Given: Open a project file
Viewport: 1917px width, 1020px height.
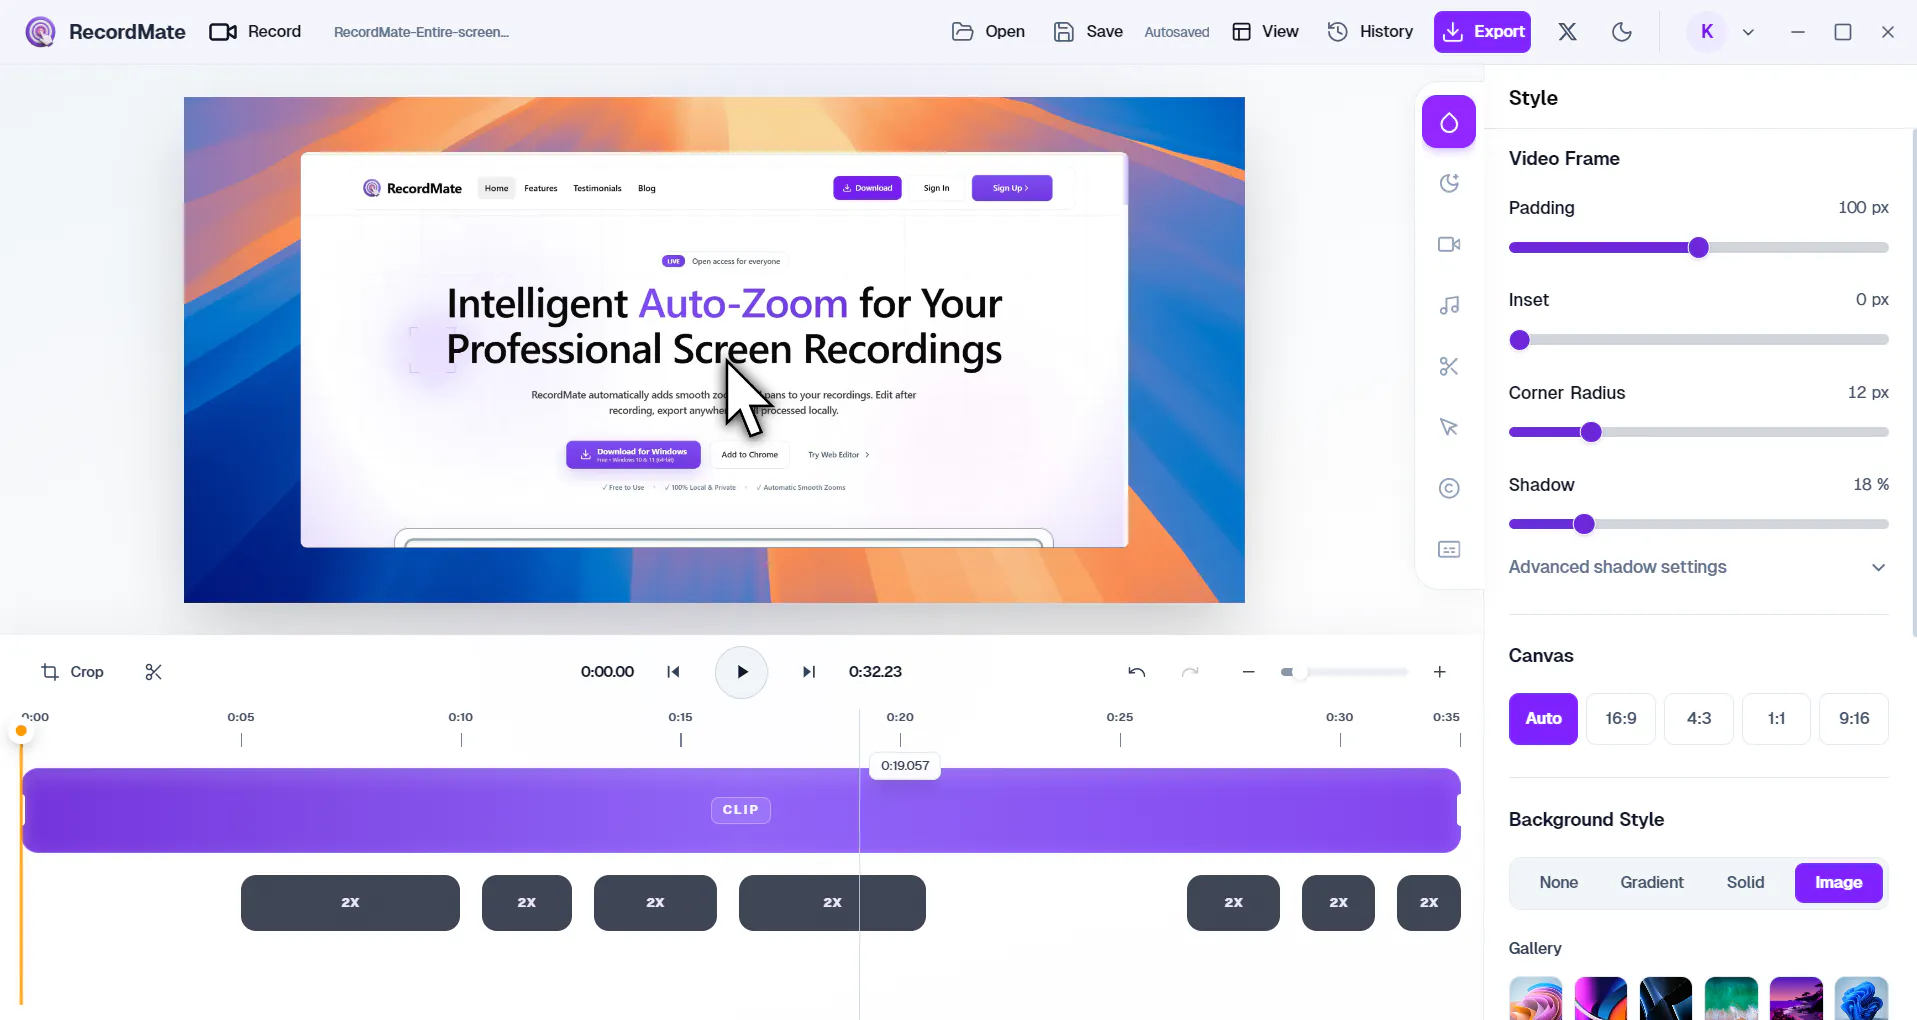Looking at the screenshot, I should pyautogui.click(x=988, y=32).
